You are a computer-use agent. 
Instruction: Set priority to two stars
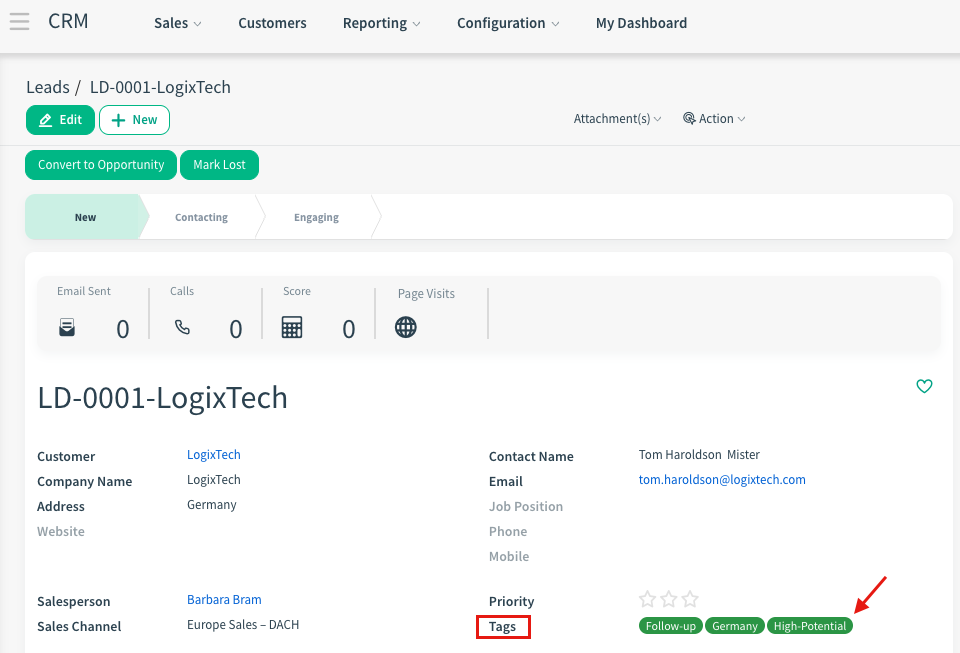pyautogui.click(x=669, y=600)
